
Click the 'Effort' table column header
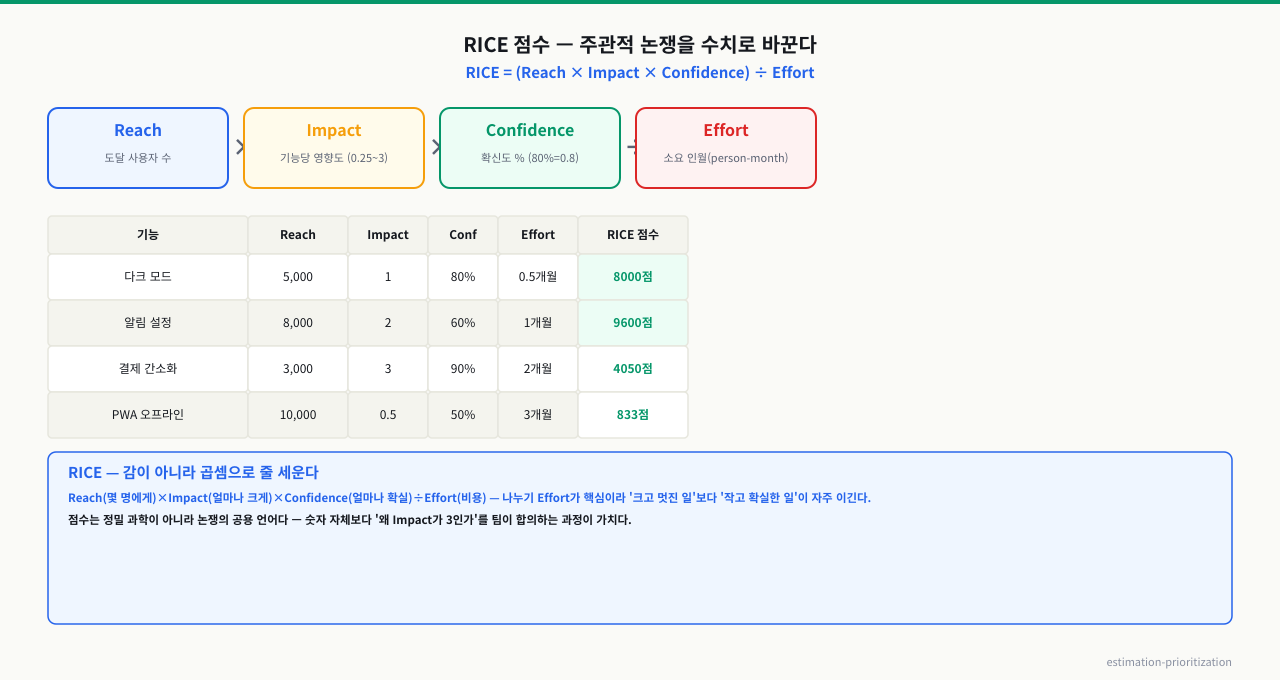point(538,235)
